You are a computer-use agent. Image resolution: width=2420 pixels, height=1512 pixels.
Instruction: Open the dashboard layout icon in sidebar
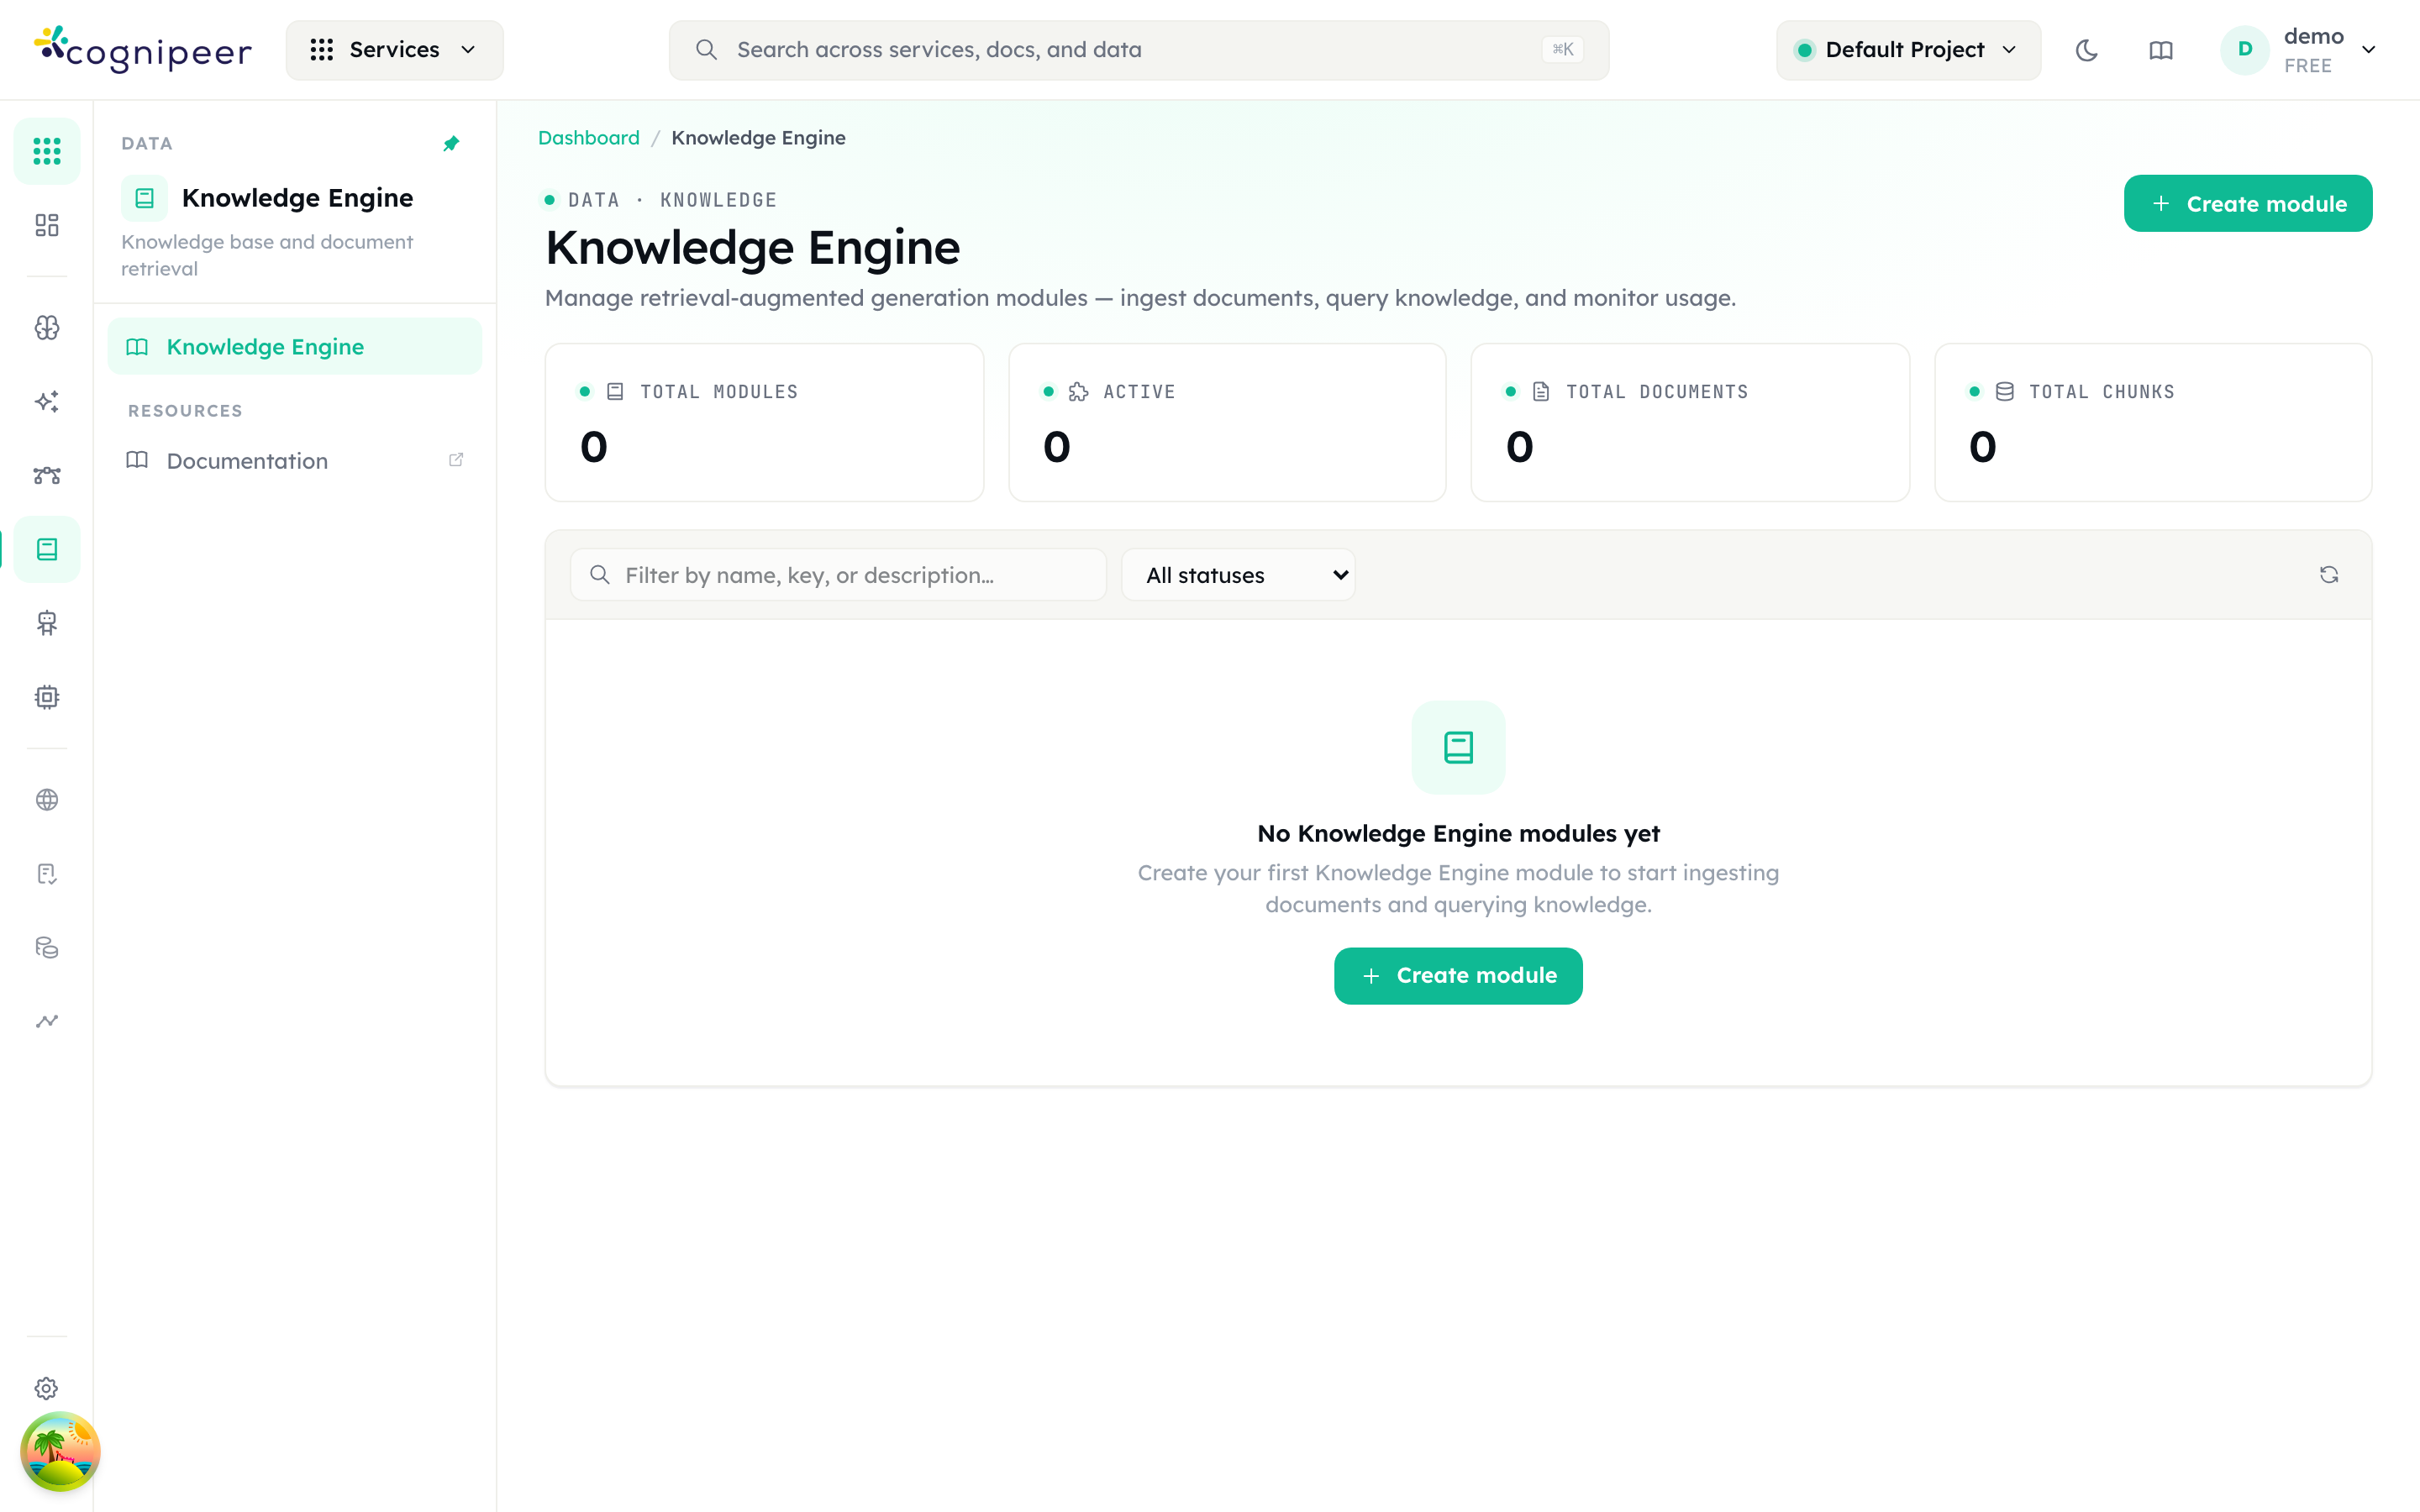[x=47, y=225]
